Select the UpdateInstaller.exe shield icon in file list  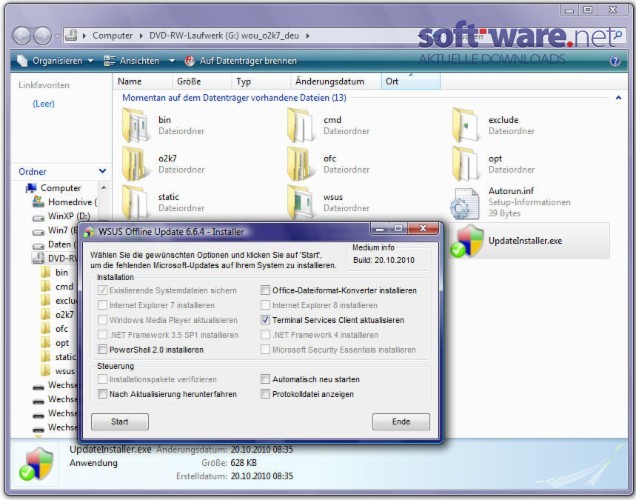point(467,241)
